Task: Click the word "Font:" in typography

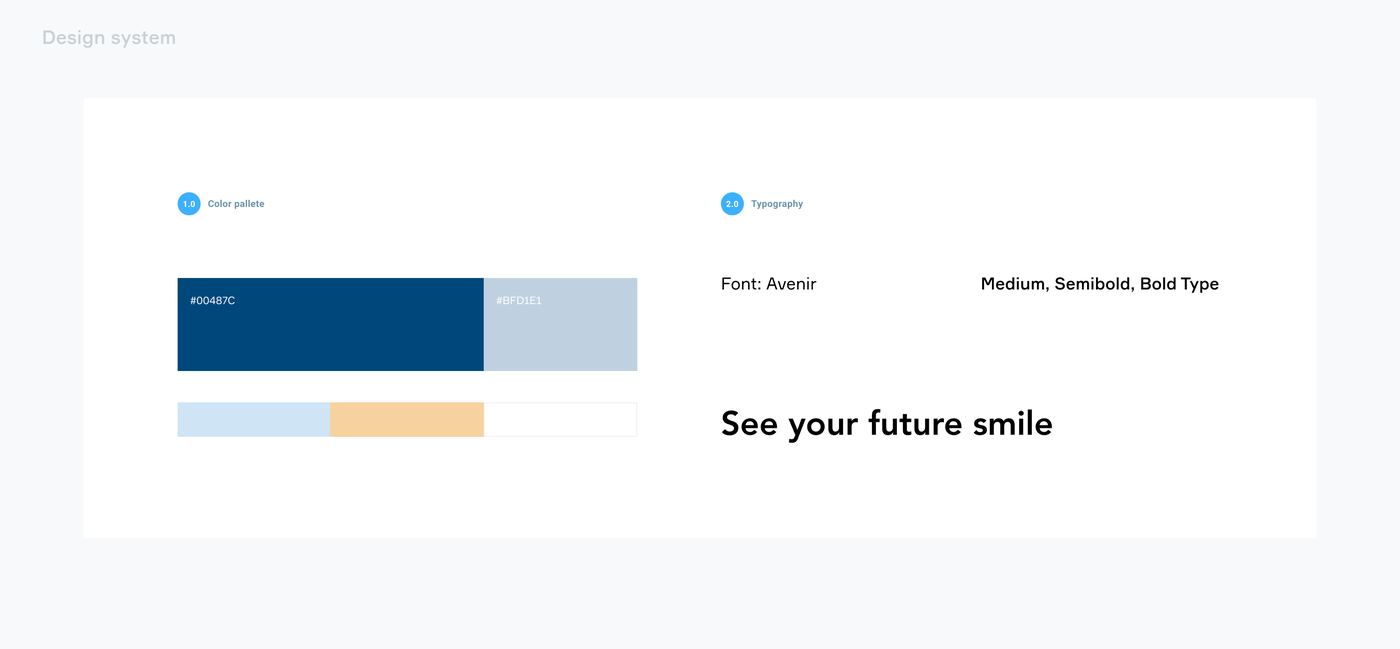Action: point(741,284)
